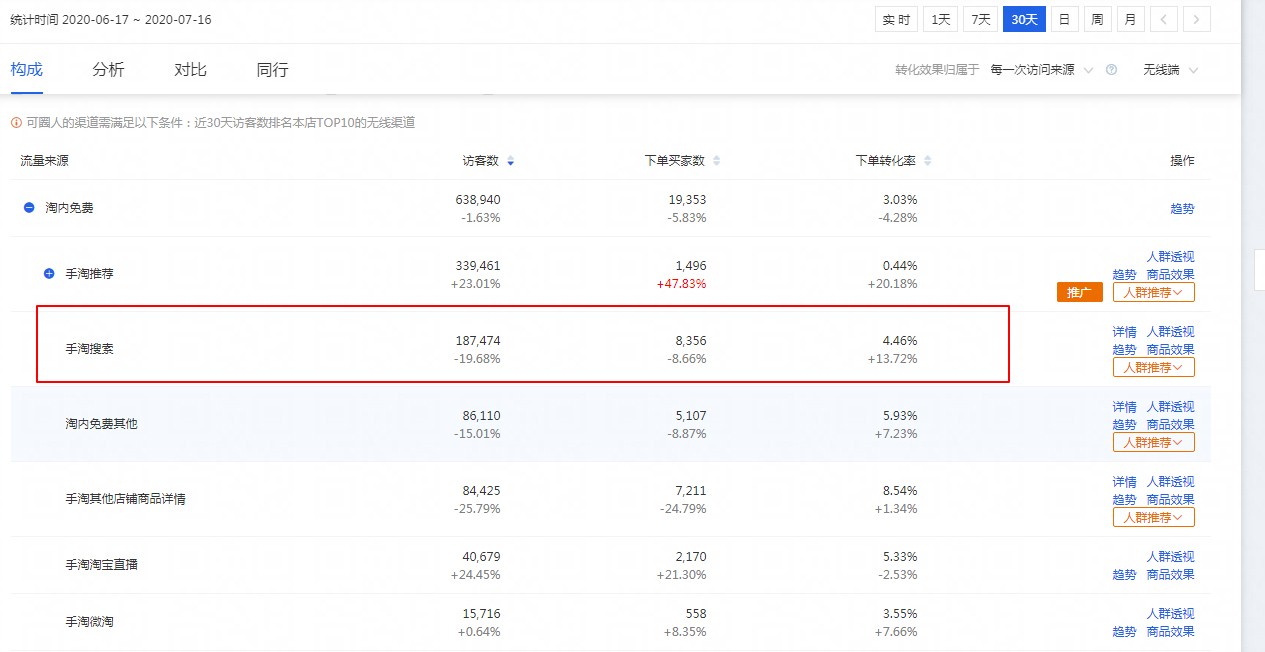Switch to 日 granularity
1265x652 pixels.
click(1064, 19)
